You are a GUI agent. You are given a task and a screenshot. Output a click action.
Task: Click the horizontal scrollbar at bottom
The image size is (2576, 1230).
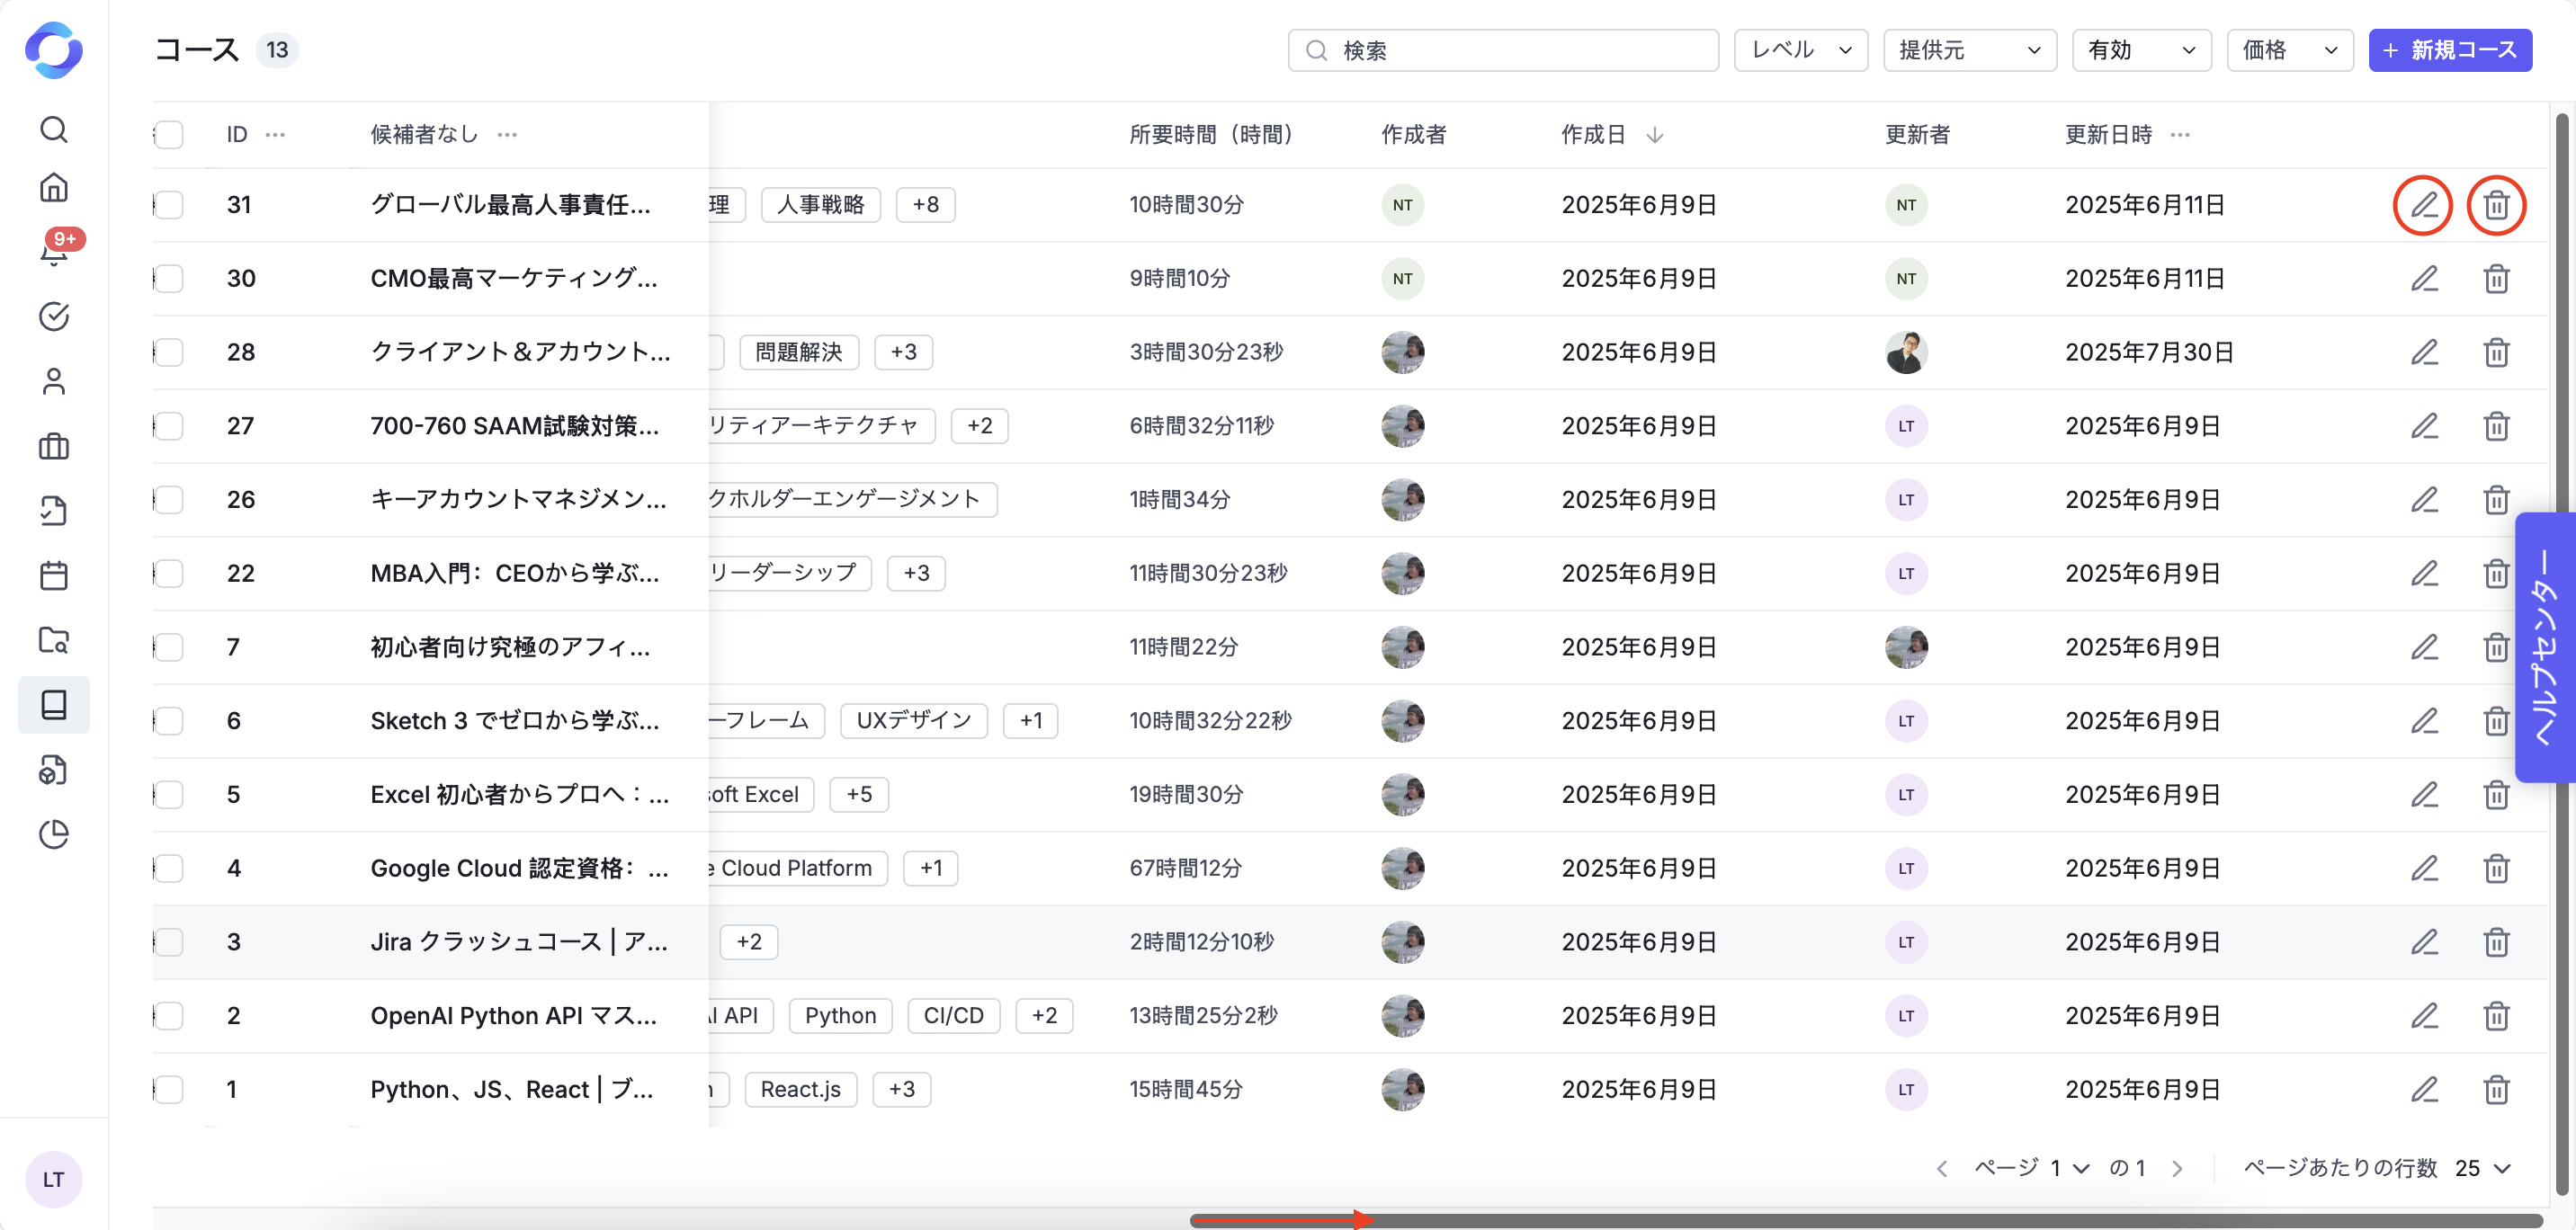coord(1865,1220)
